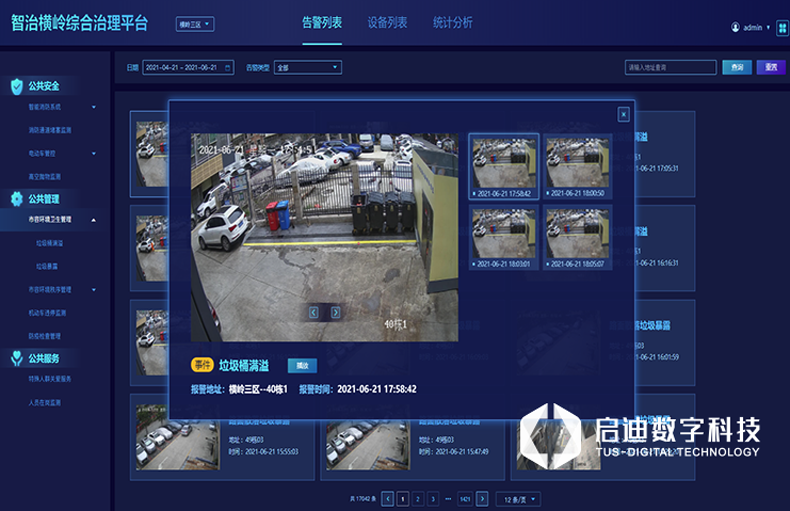The width and height of the screenshot is (790, 511).
Task: Click the yellow 事件 tag
Action: (x=203, y=364)
